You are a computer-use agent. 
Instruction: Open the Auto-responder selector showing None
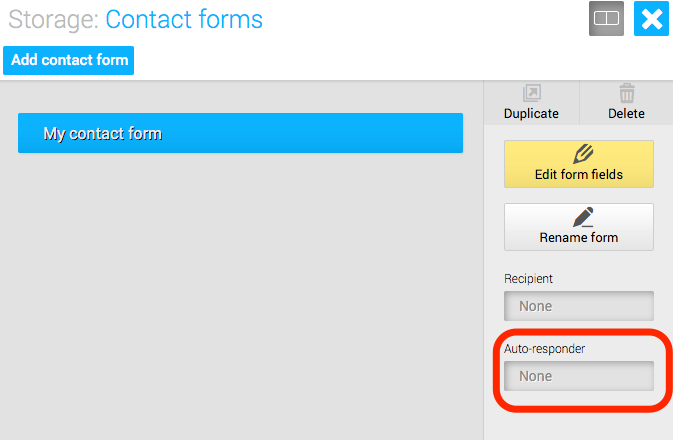[x=579, y=376]
